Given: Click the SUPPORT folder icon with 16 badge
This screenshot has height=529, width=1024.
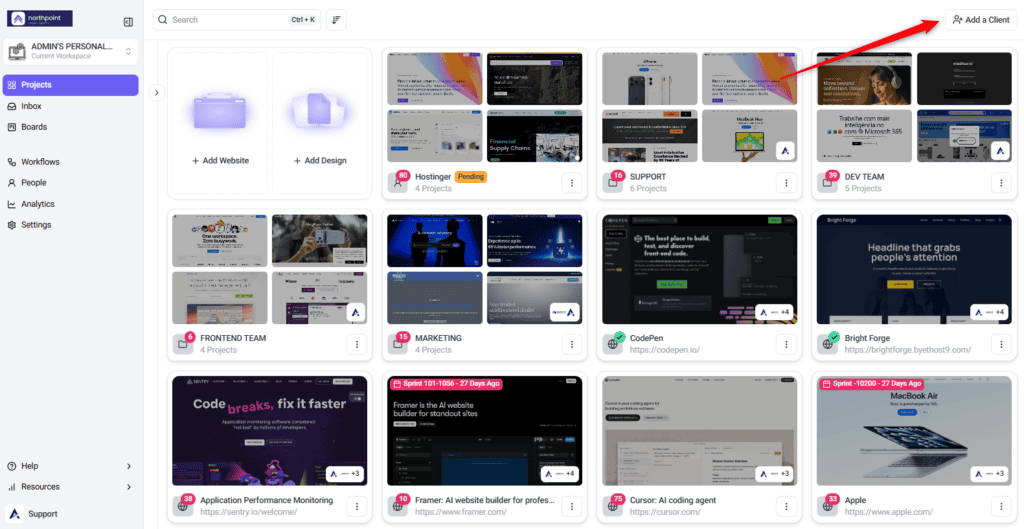Looking at the screenshot, I should [612, 183].
